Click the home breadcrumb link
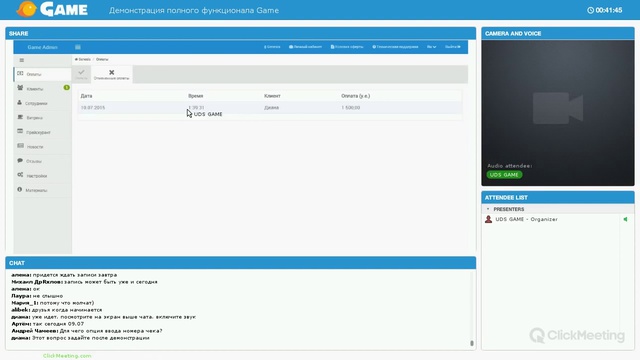 (x=83, y=59)
